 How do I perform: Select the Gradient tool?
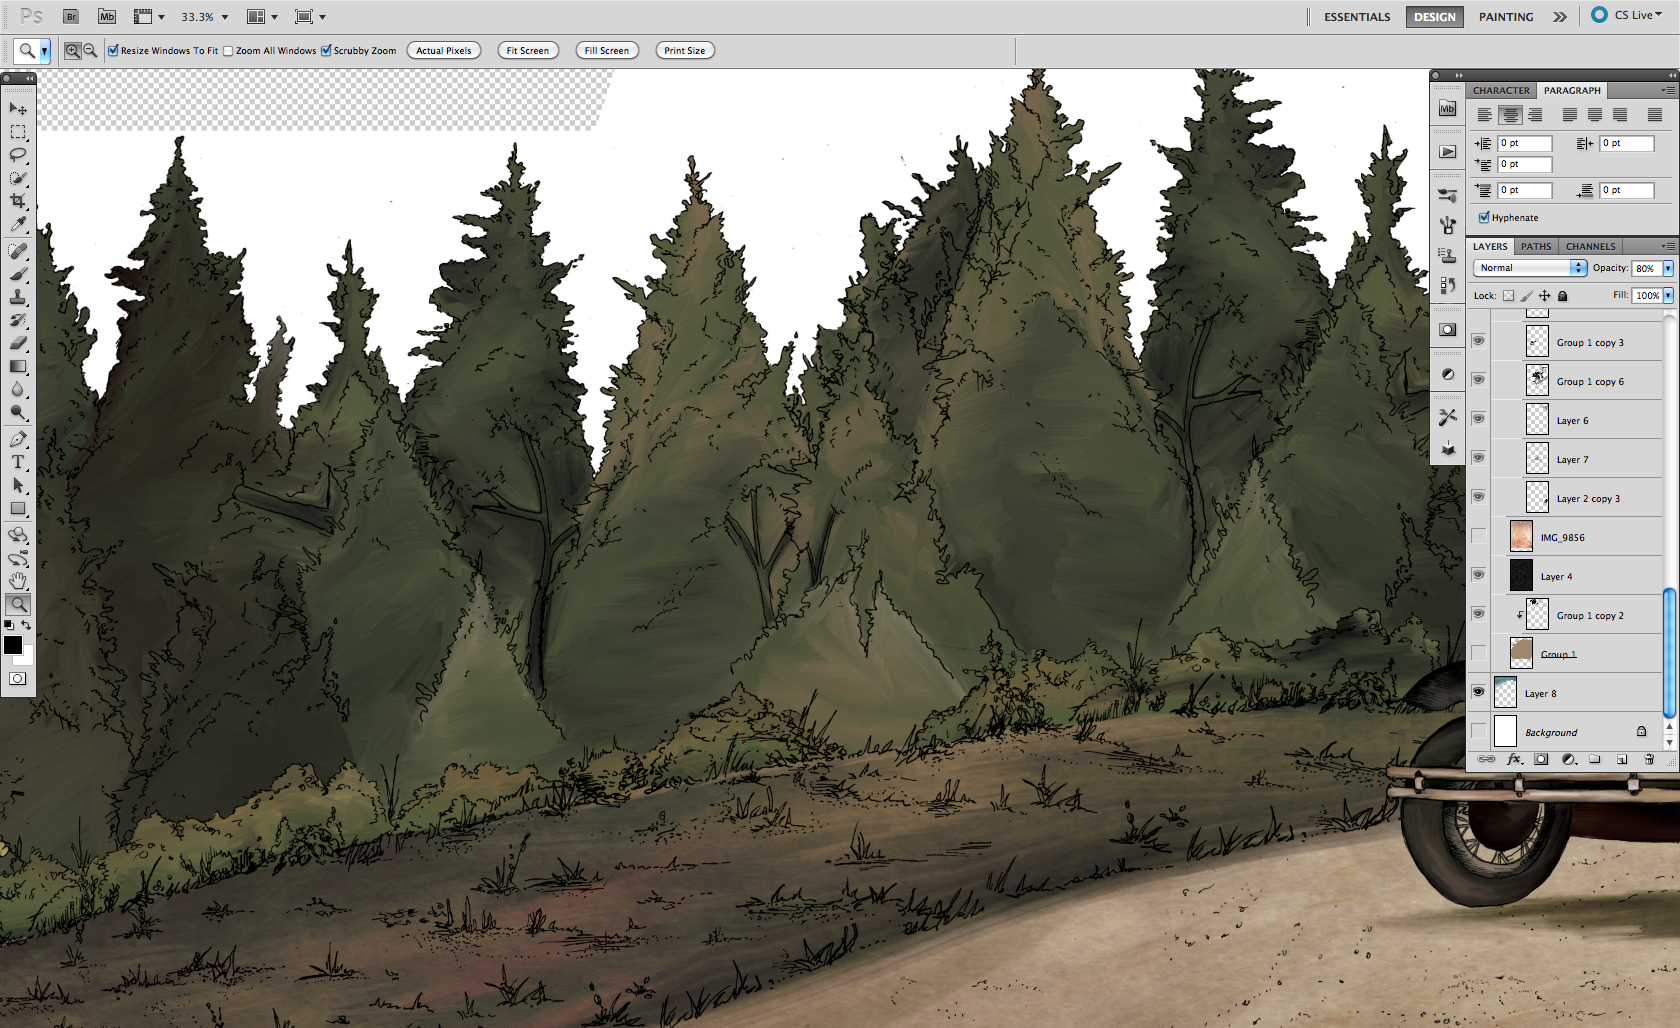pyautogui.click(x=18, y=366)
